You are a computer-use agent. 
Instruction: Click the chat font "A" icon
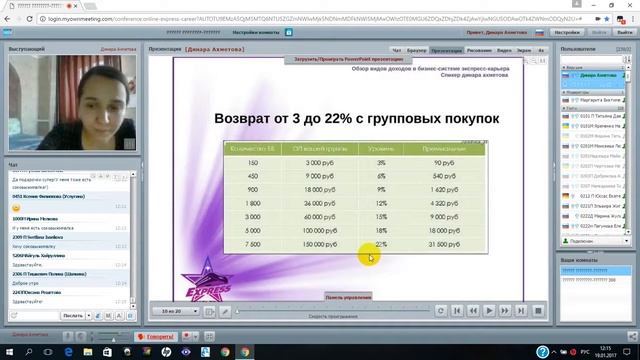(x=119, y=316)
